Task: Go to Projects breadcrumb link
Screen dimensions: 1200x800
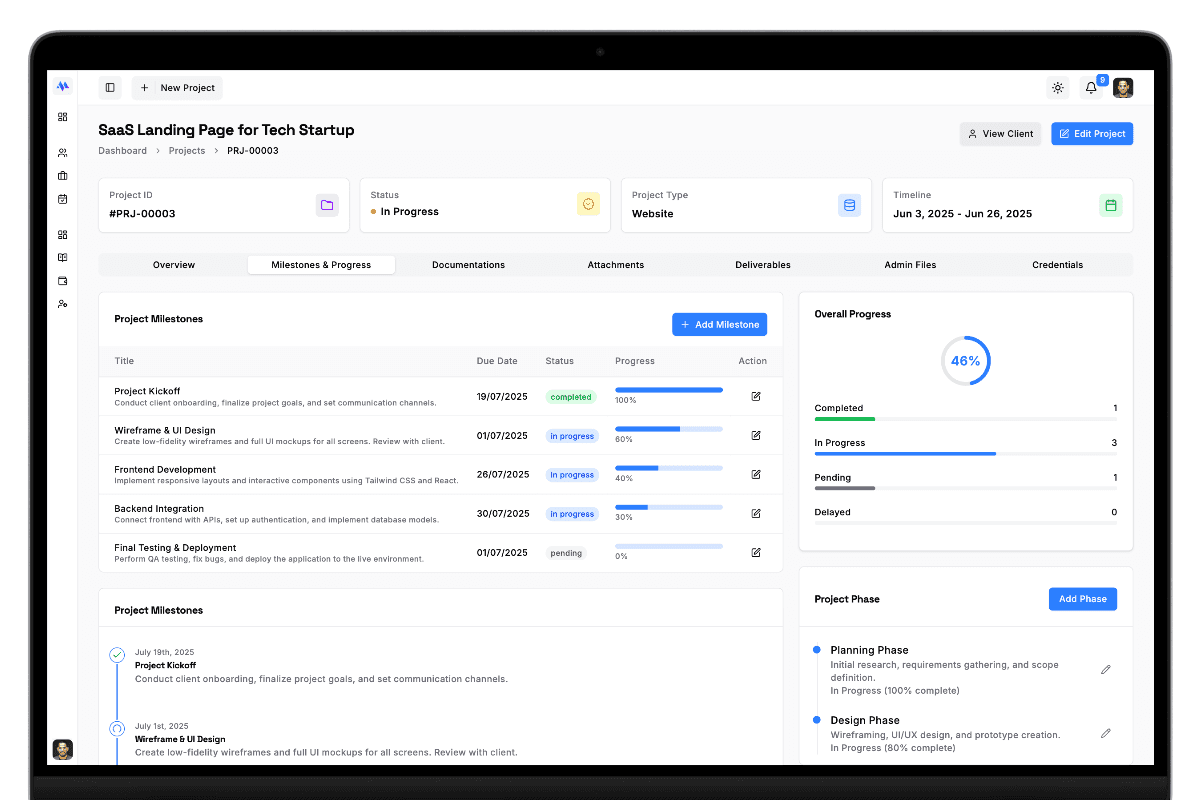Action: tap(187, 151)
